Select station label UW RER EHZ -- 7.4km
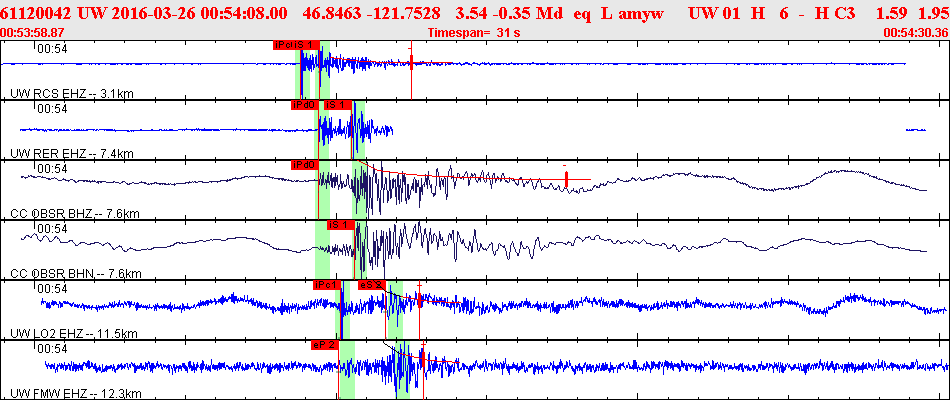Viewport: 950px width, 400px height. point(72,154)
